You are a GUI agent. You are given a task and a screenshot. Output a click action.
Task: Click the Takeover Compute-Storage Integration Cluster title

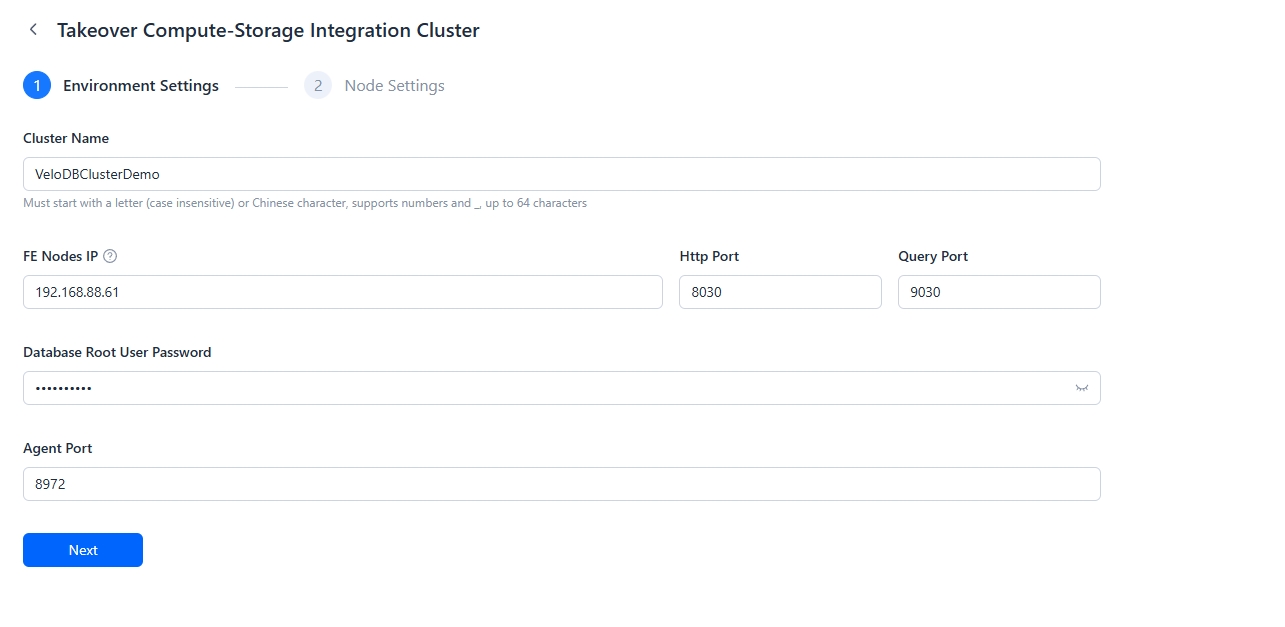(x=268, y=30)
